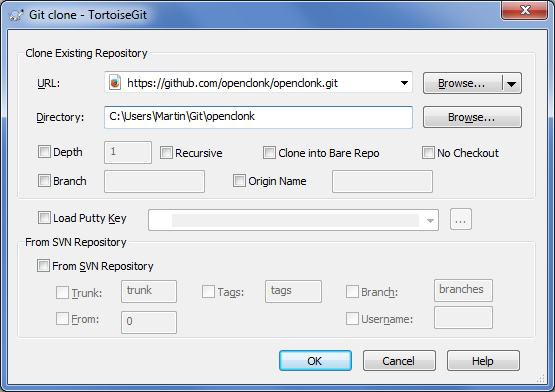The height and width of the screenshot is (392, 555).
Task: Click the From revision field
Action: tap(149, 322)
